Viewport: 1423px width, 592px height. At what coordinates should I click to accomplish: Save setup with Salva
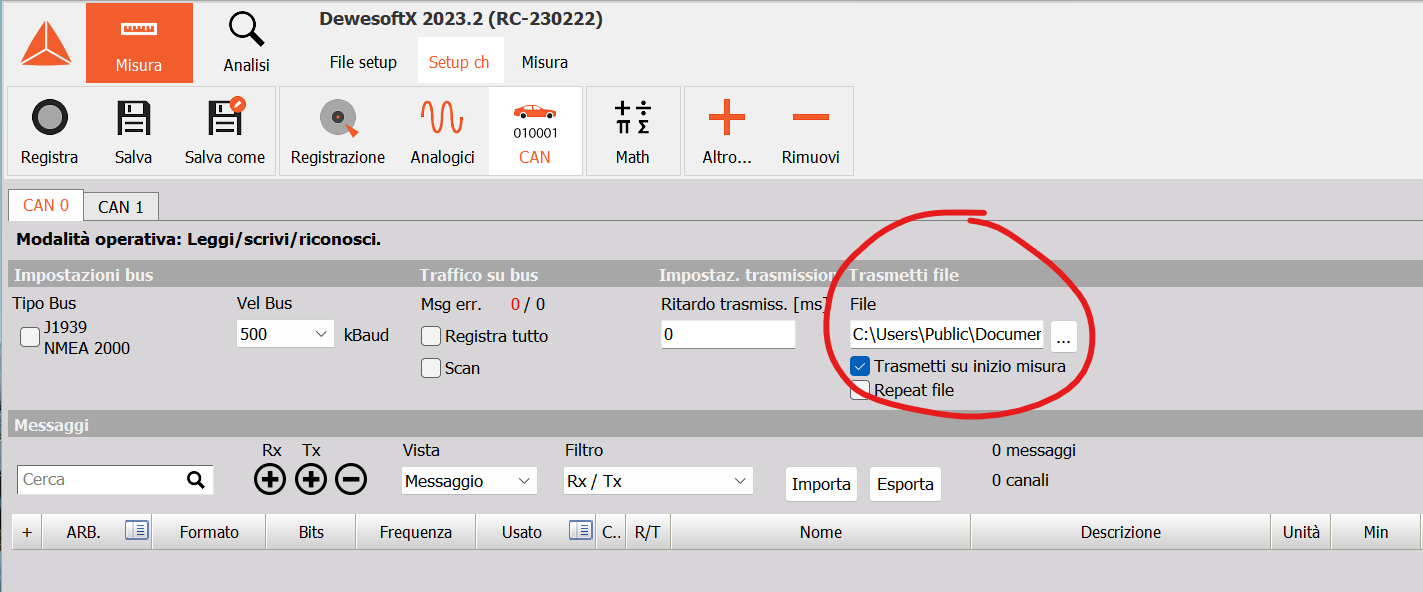coord(133,131)
